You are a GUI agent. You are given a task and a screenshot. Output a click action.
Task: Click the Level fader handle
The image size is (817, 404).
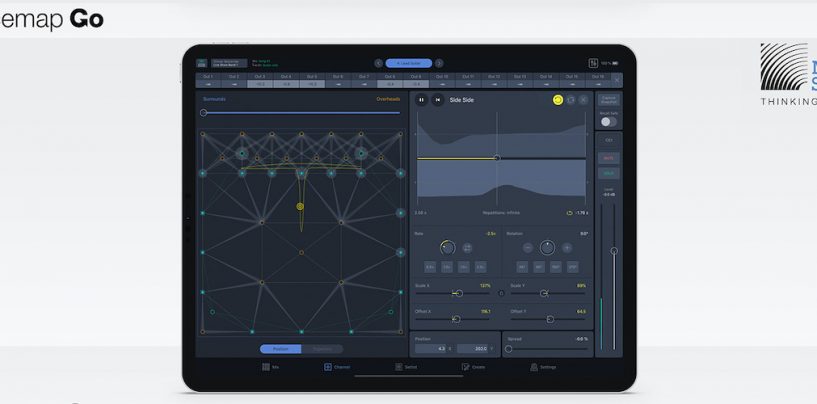[x=614, y=251]
